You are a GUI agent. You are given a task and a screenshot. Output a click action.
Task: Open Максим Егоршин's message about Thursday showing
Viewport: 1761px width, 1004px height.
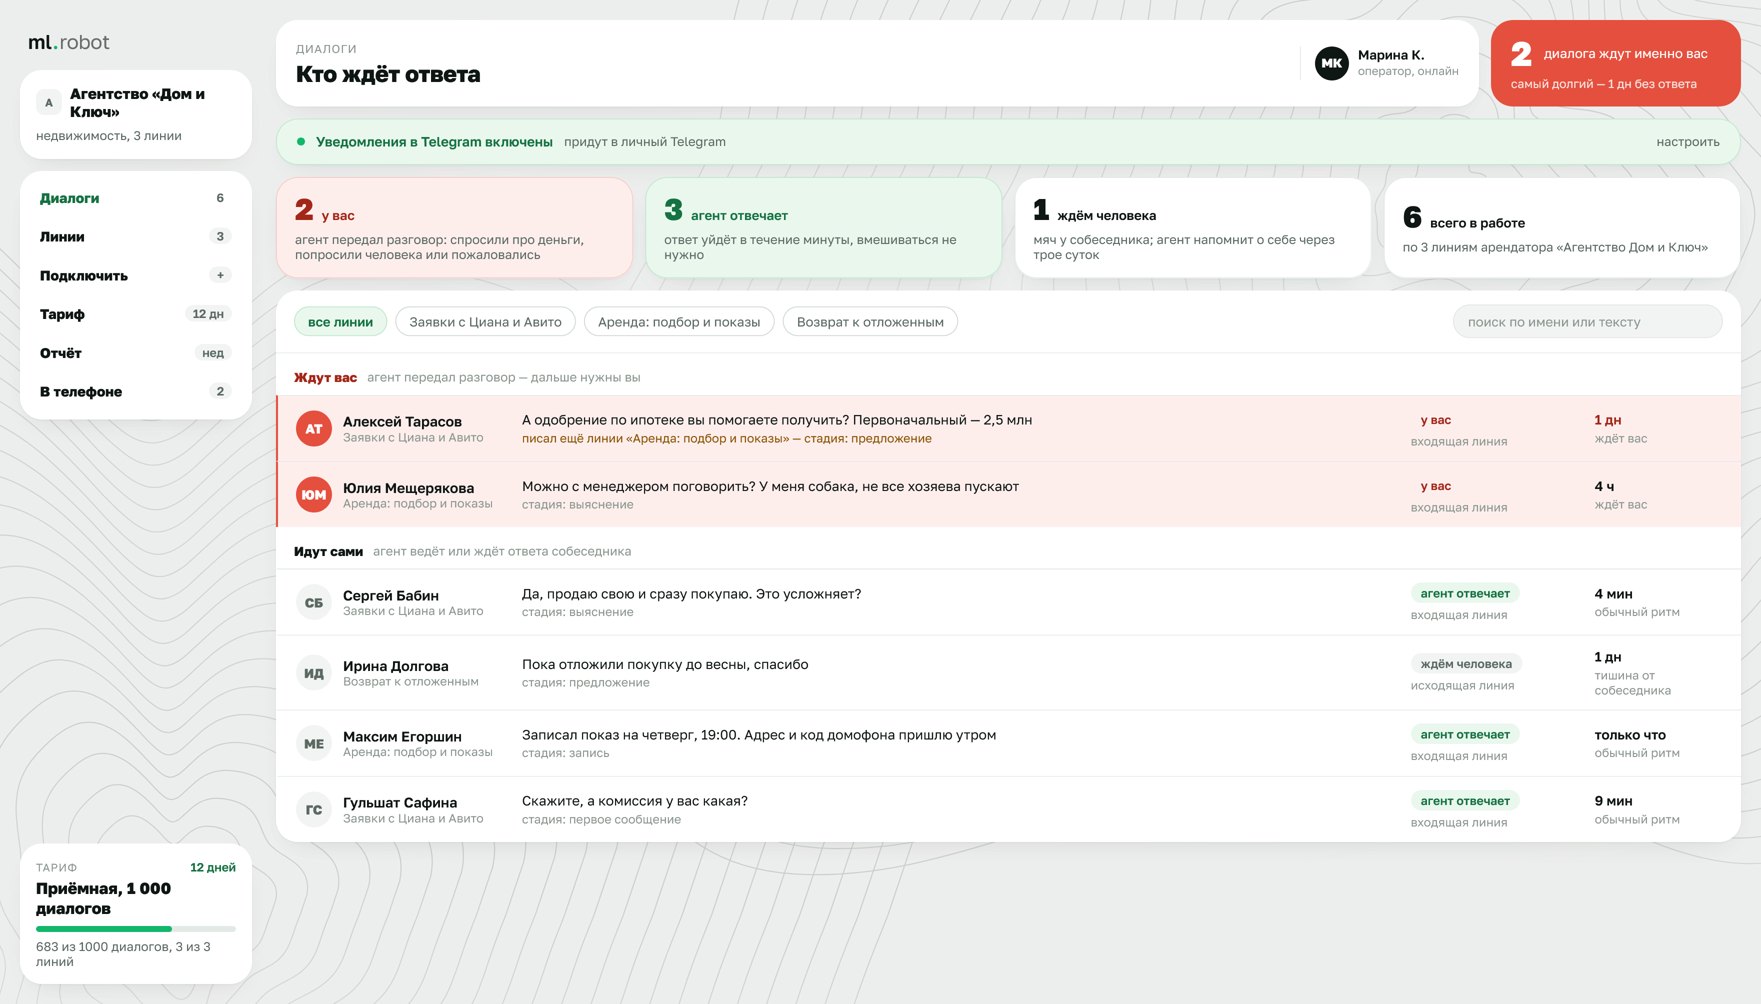tap(759, 735)
